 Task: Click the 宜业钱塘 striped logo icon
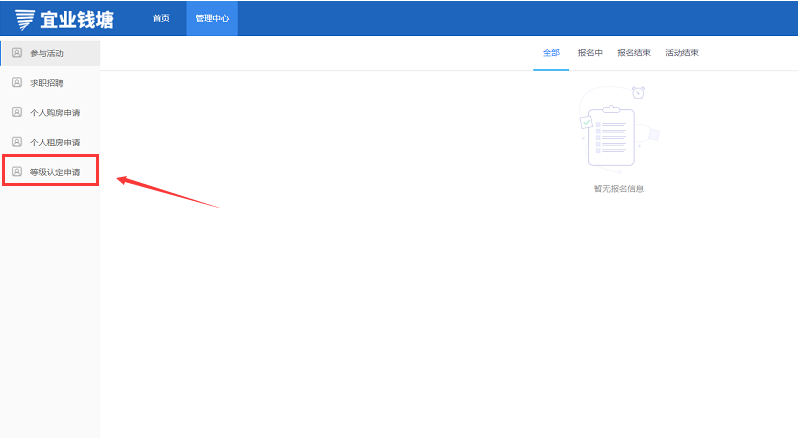click(x=24, y=19)
